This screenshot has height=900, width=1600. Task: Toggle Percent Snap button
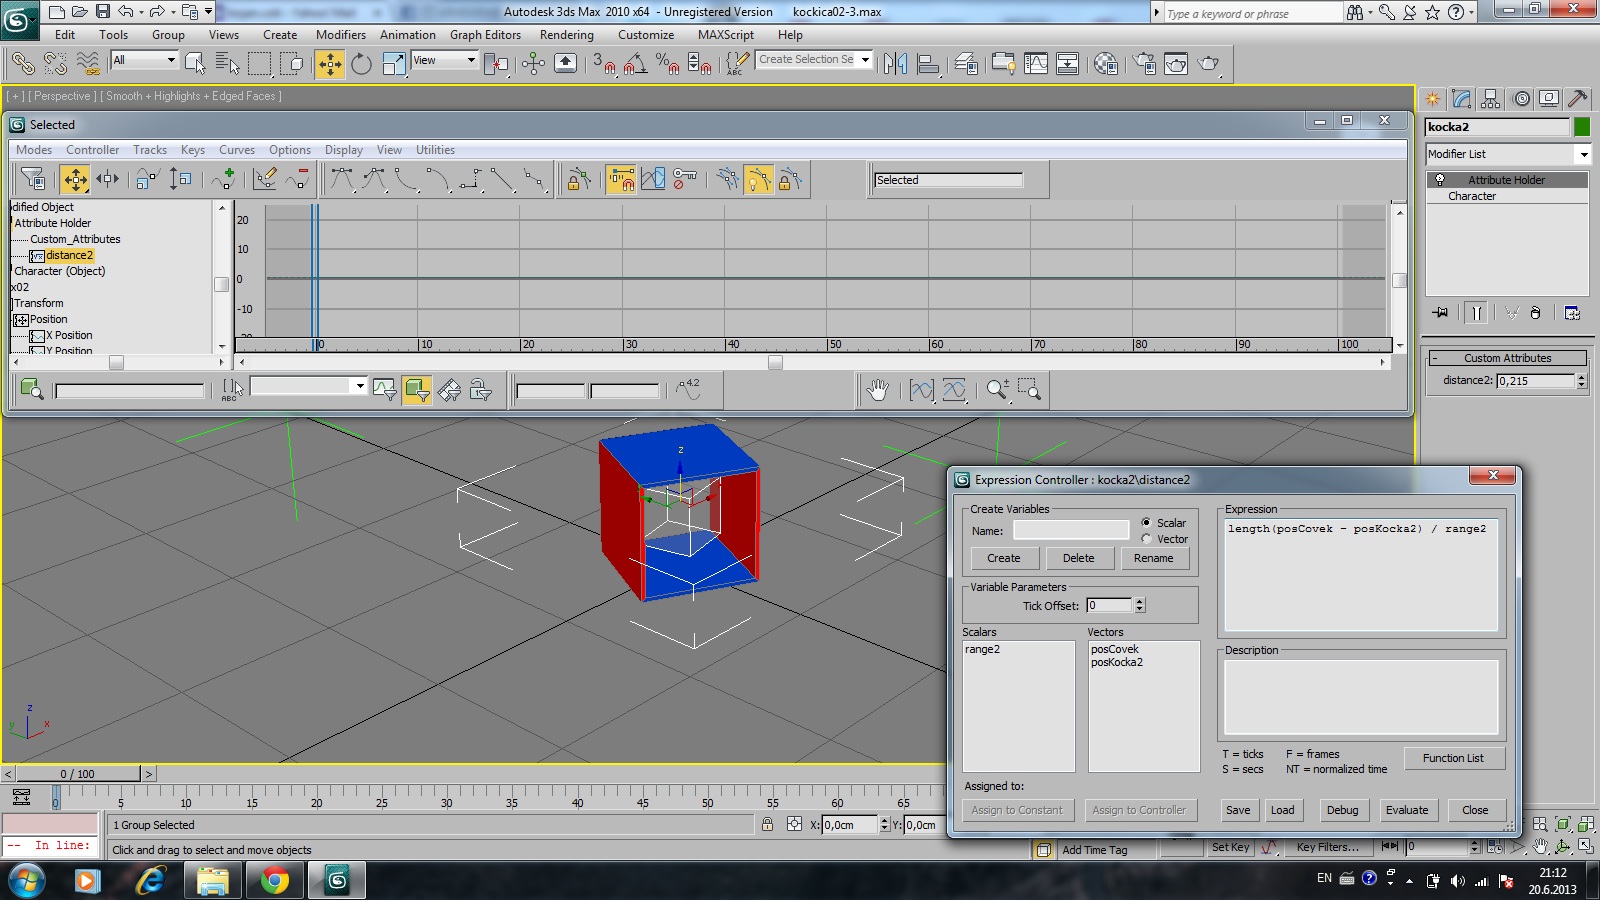pyautogui.click(x=667, y=64)
